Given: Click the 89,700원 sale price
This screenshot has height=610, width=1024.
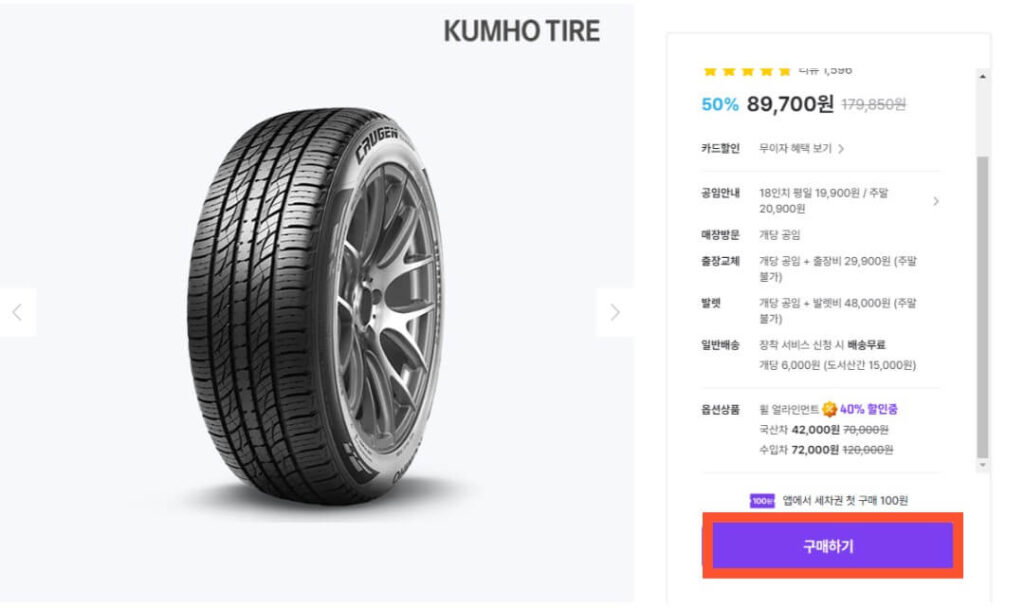Looking at the screenshot, I should (790, 103).
